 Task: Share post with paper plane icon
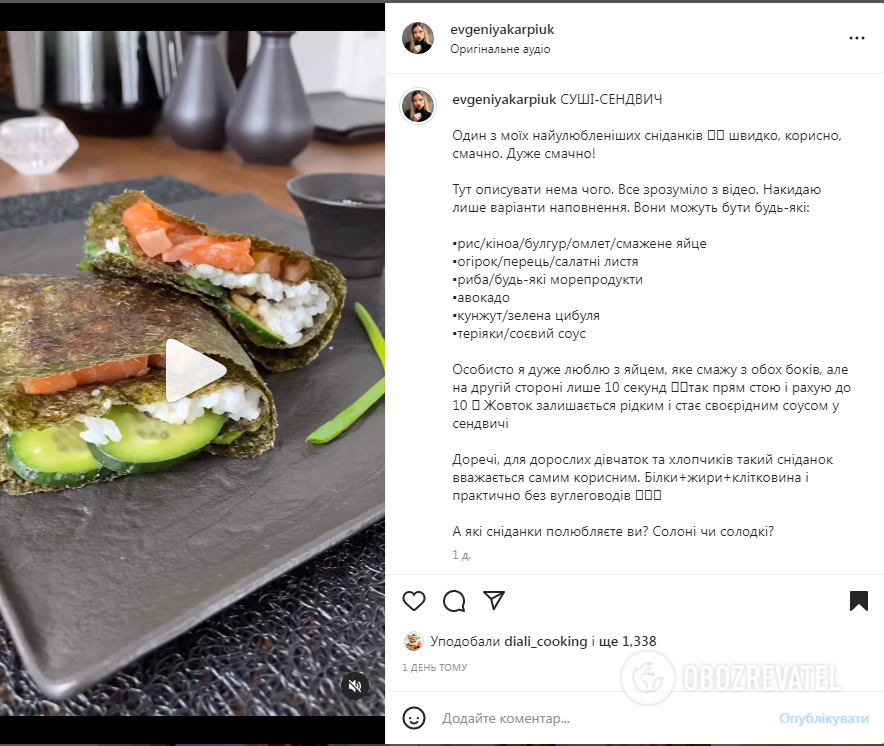click(494, 601)
